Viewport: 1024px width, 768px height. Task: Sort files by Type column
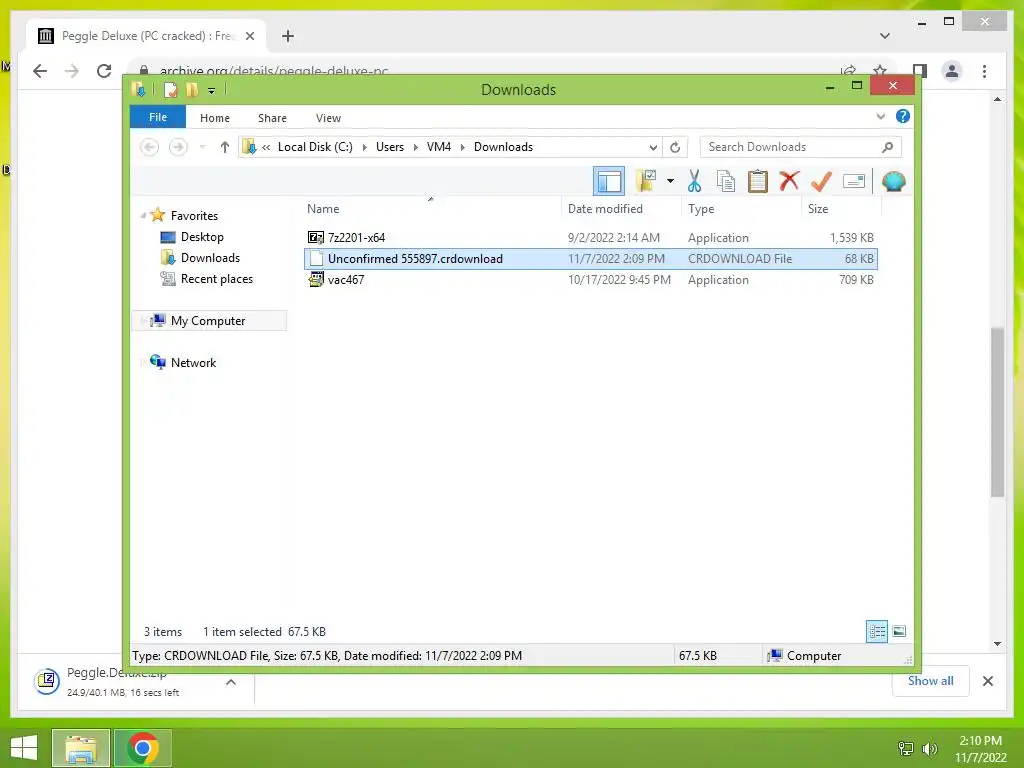701,209
